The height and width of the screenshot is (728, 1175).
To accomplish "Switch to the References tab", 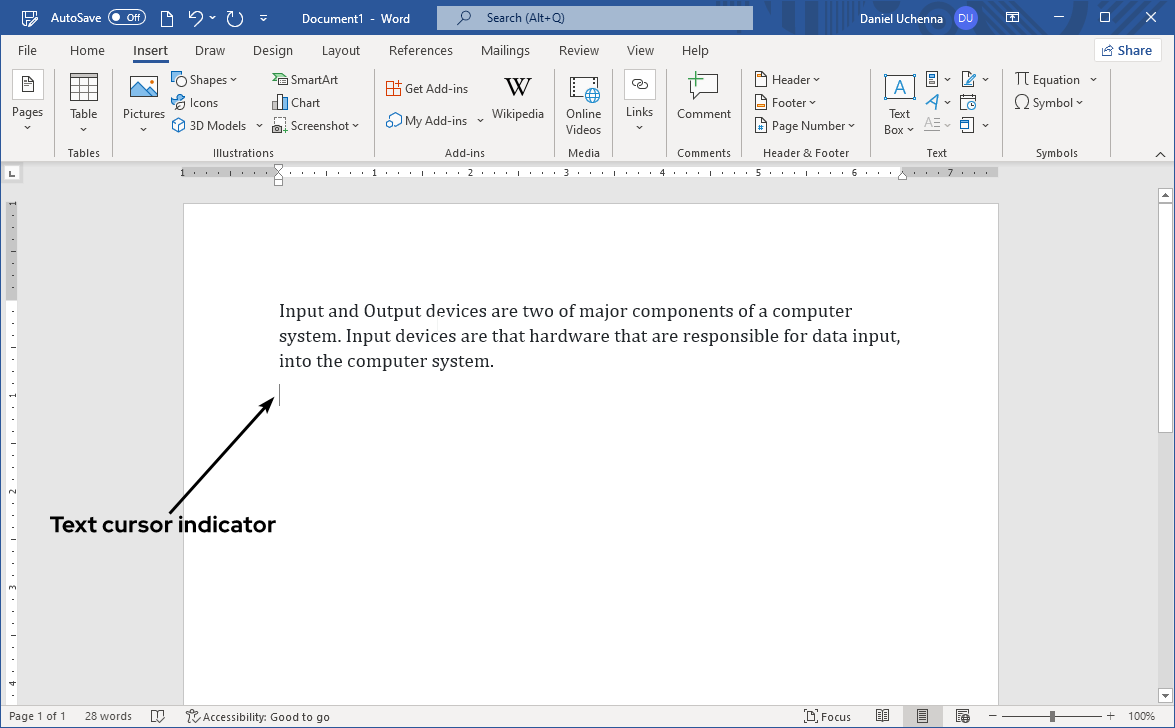I will (x=420, y=51).
